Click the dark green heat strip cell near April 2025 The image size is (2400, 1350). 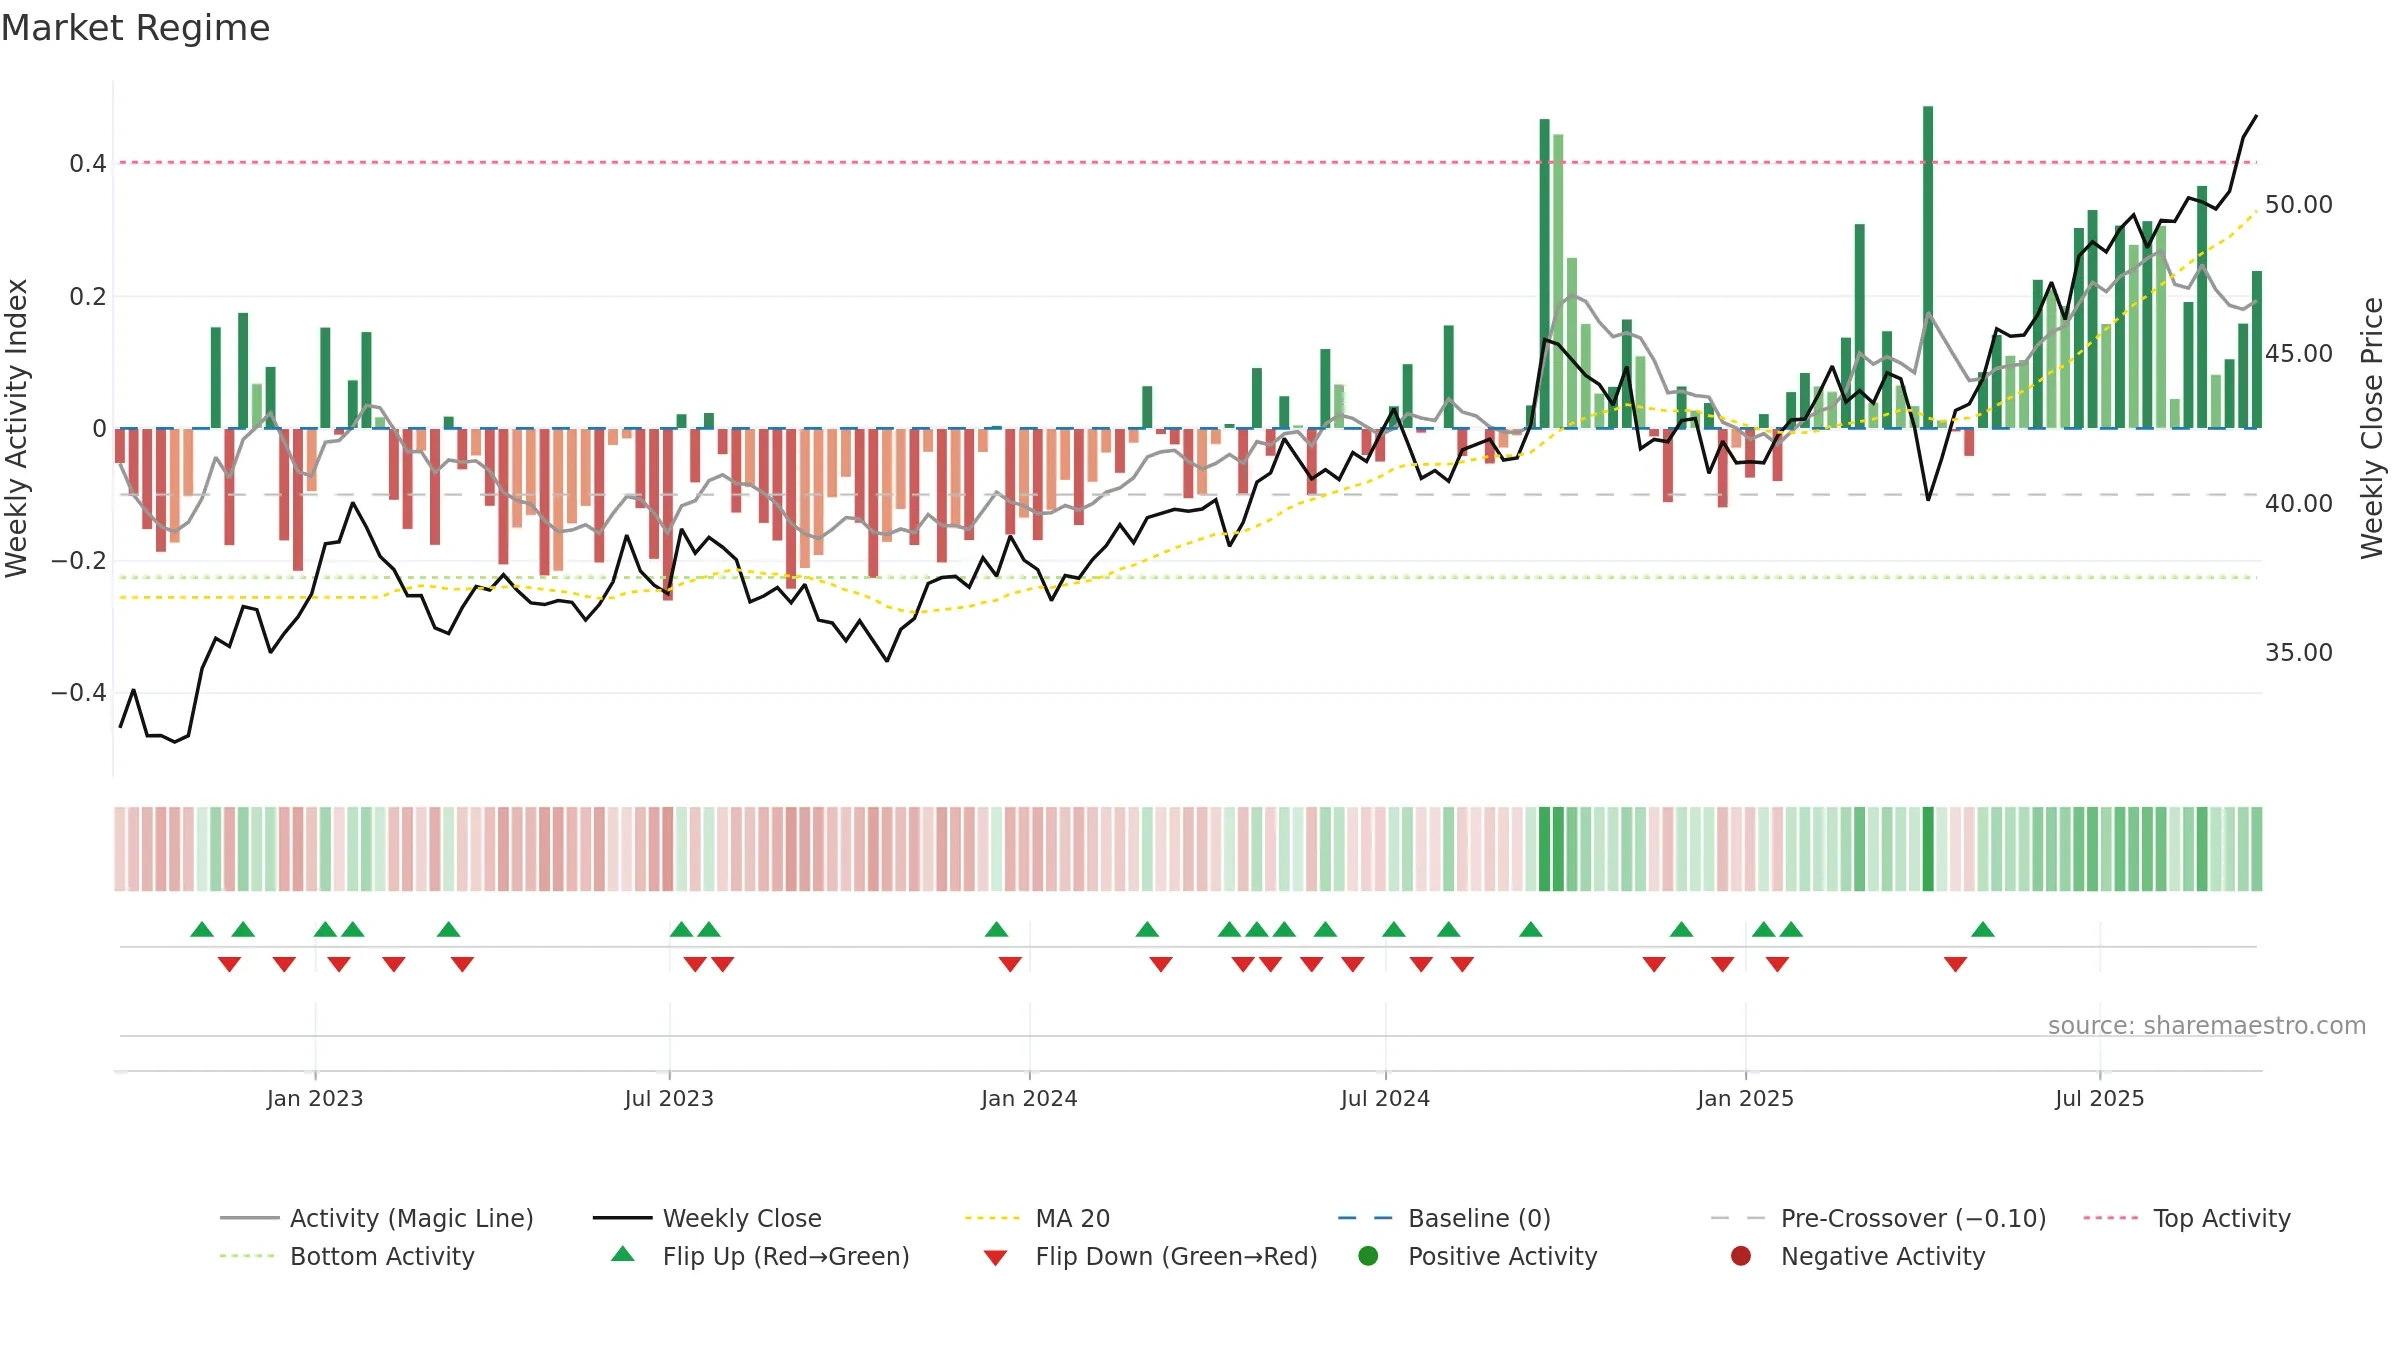pyautogui.click(x=1928, y=848)
